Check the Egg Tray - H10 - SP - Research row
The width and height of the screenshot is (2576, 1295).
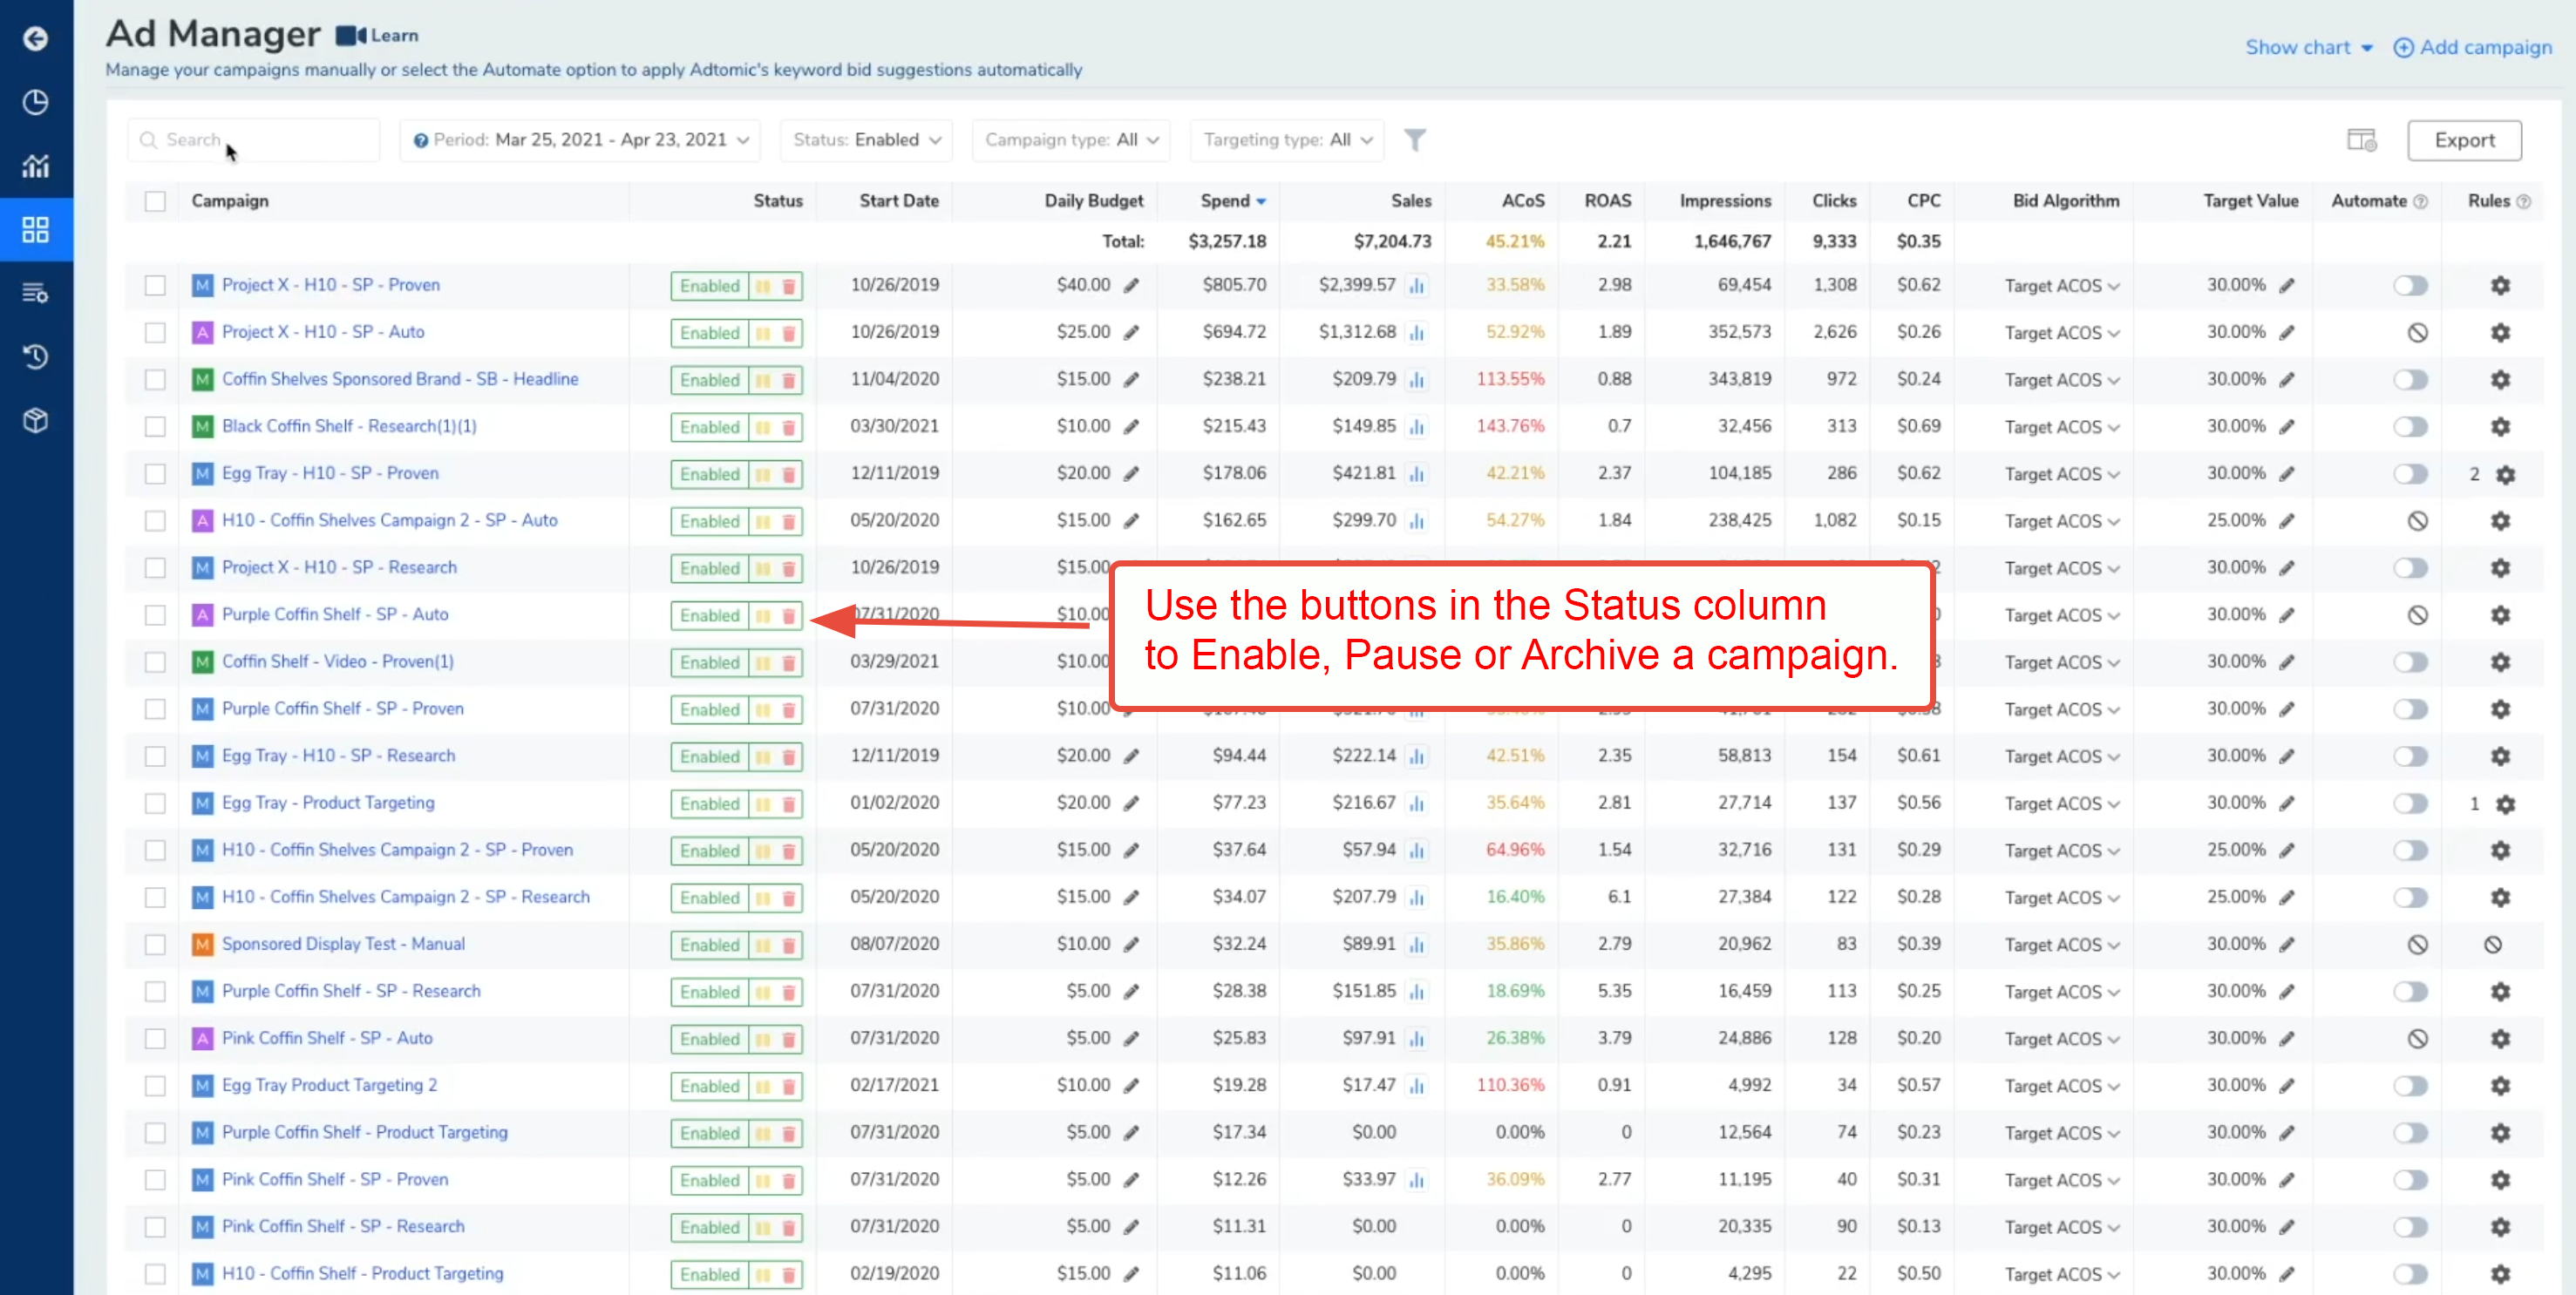[x=155, y=757]
